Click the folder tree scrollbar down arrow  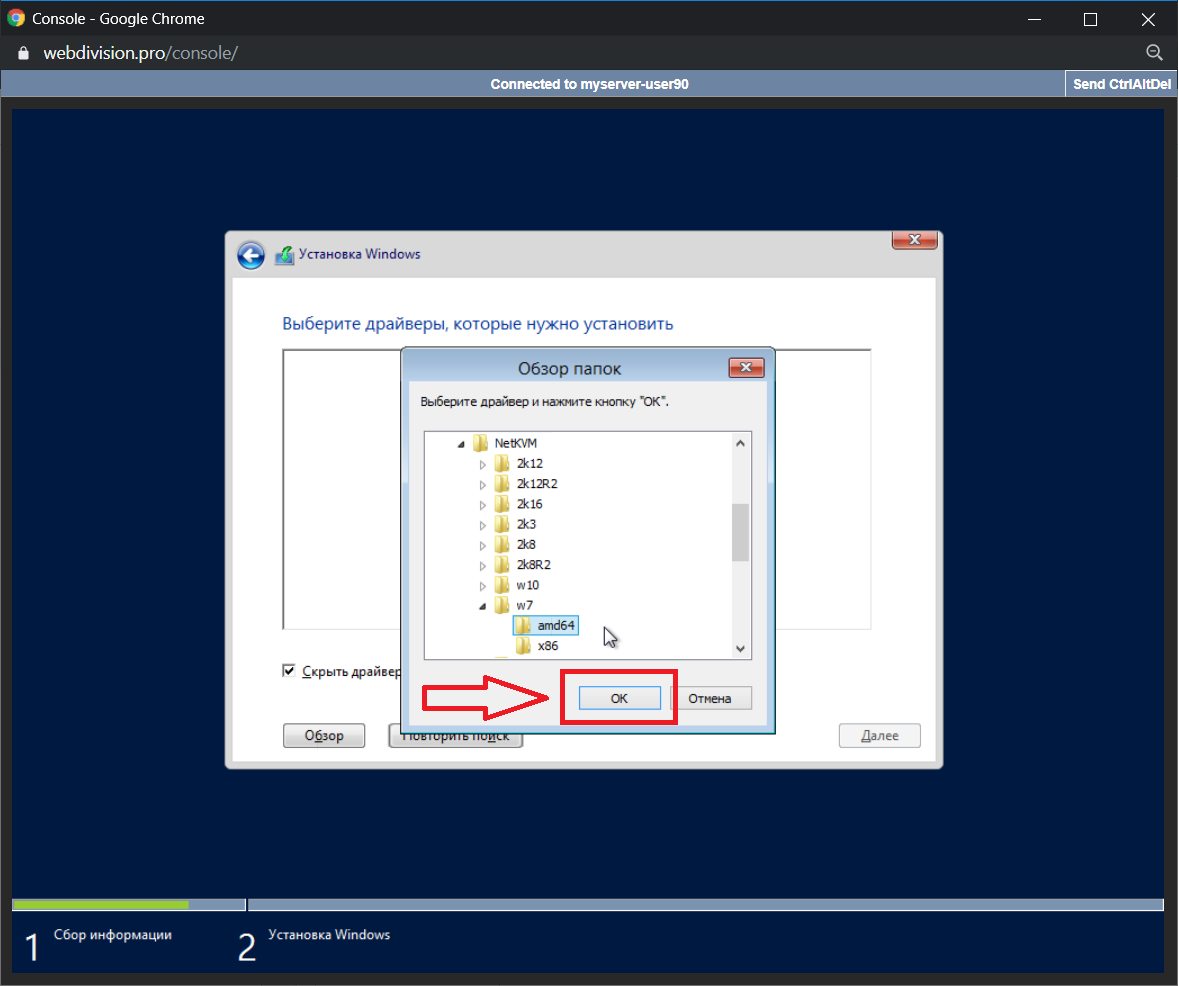pyautogui.click(x=740, y=649)
